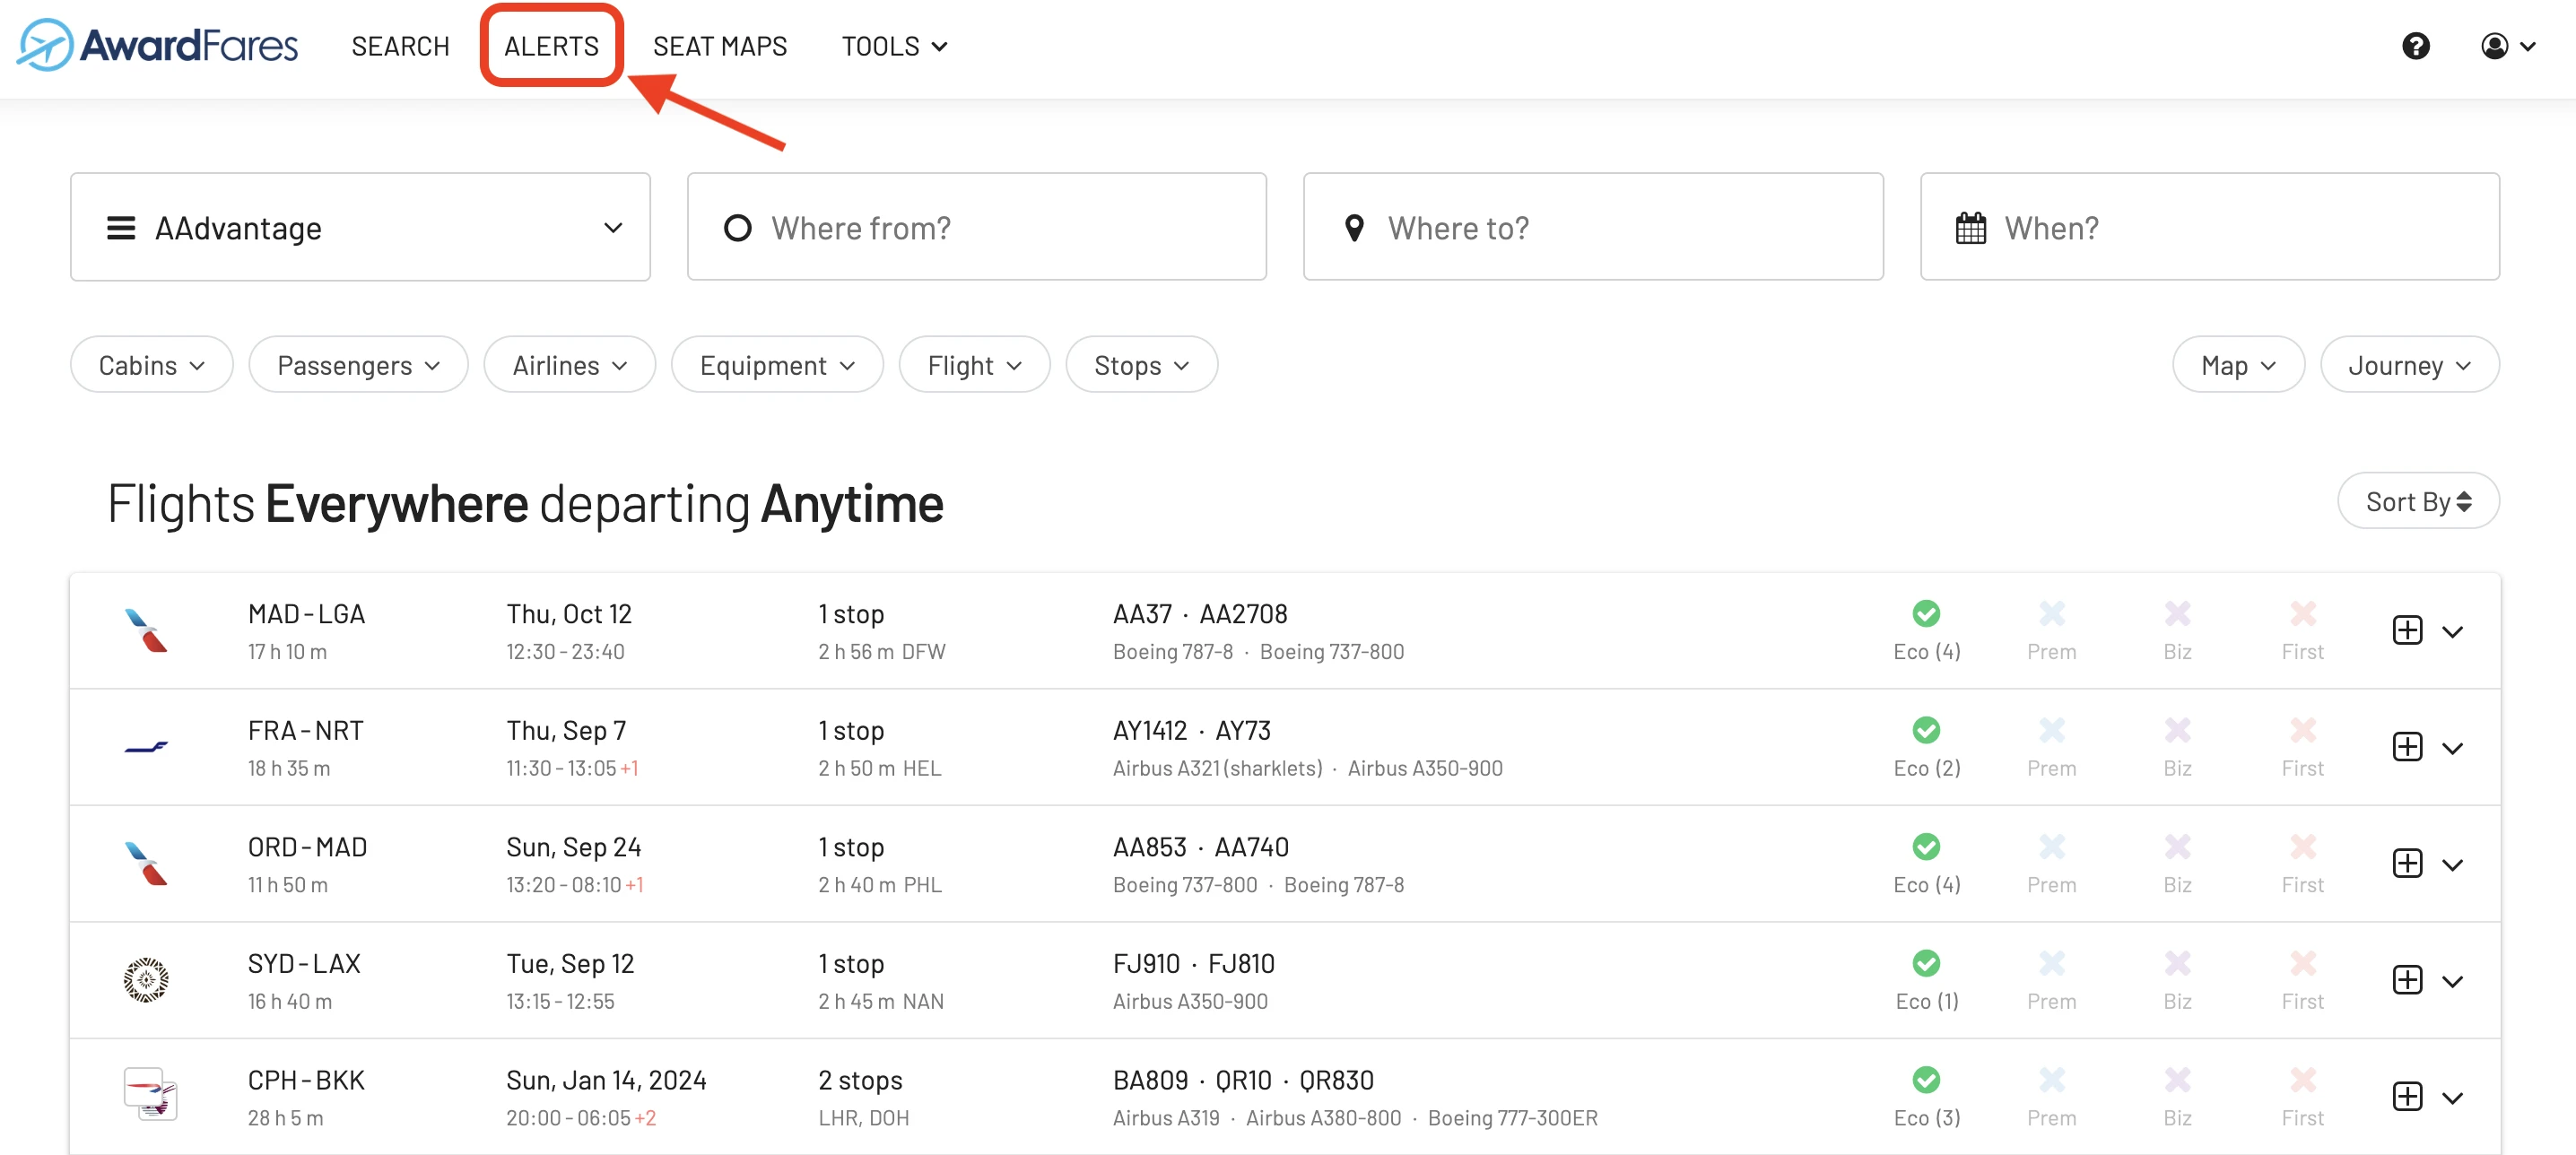2576x1155 pixels.
Task: Click the MAD-LGA route text
Action: [x=306, y=613]
